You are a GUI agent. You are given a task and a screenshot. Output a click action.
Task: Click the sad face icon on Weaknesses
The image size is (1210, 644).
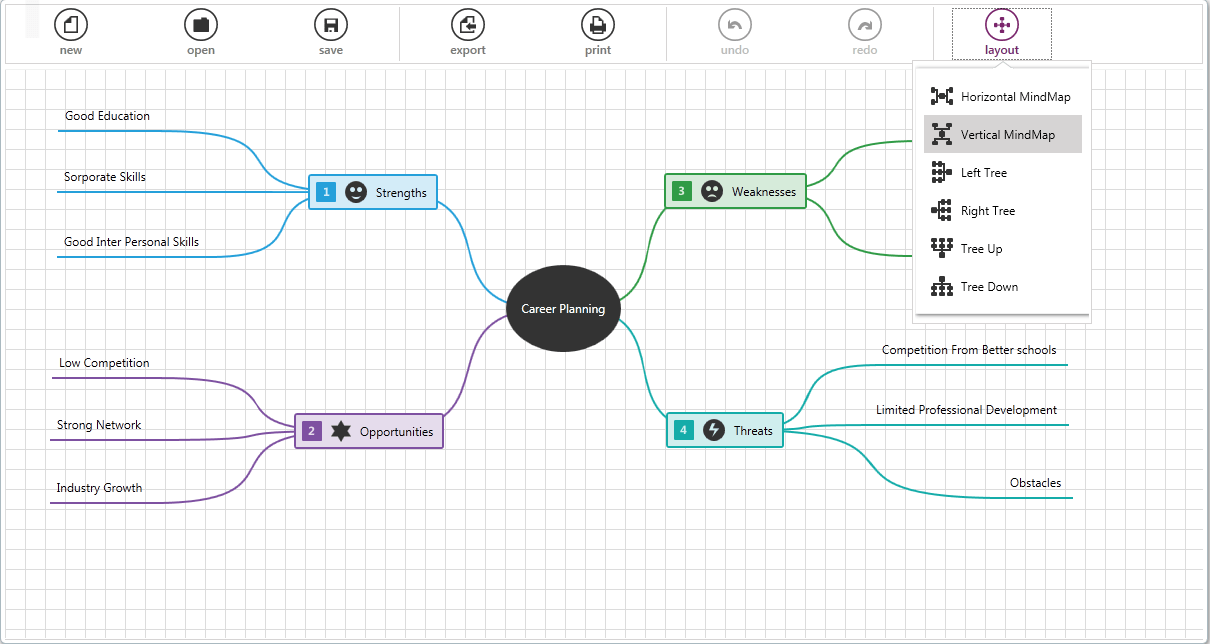point(711,191)
